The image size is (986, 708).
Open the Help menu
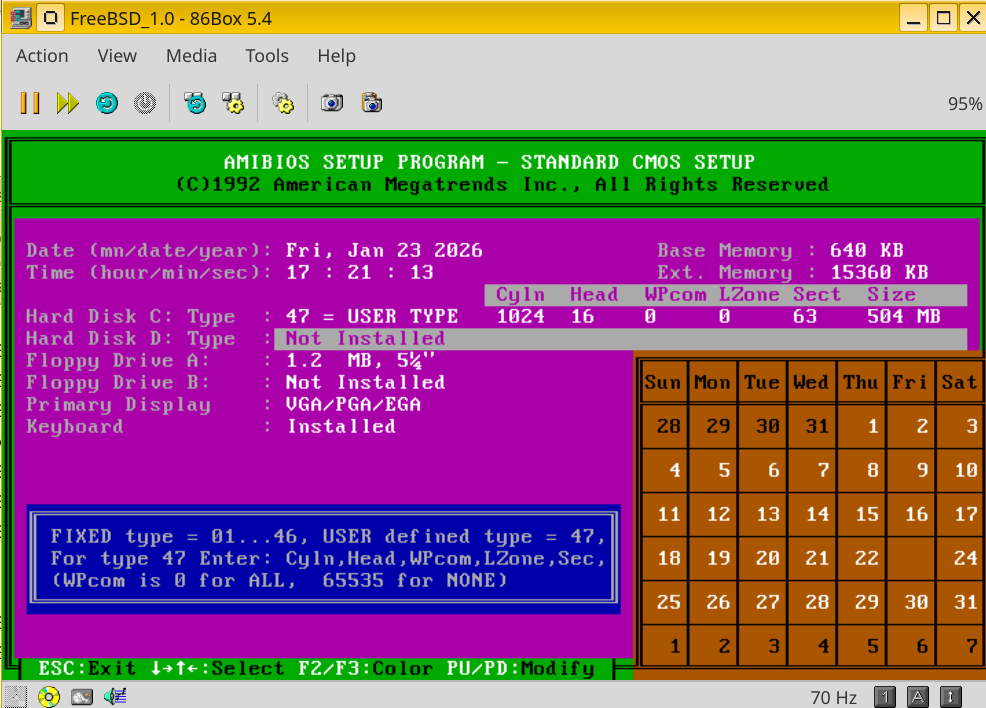click(336, 56)
